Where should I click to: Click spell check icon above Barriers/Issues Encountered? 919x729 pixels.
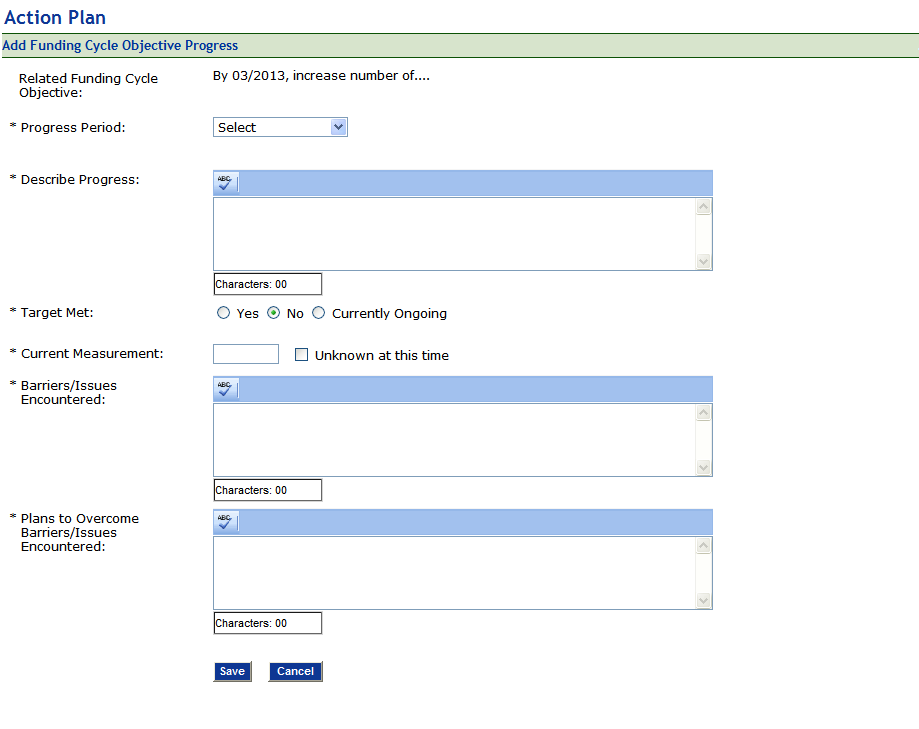(x=226, y=389)
